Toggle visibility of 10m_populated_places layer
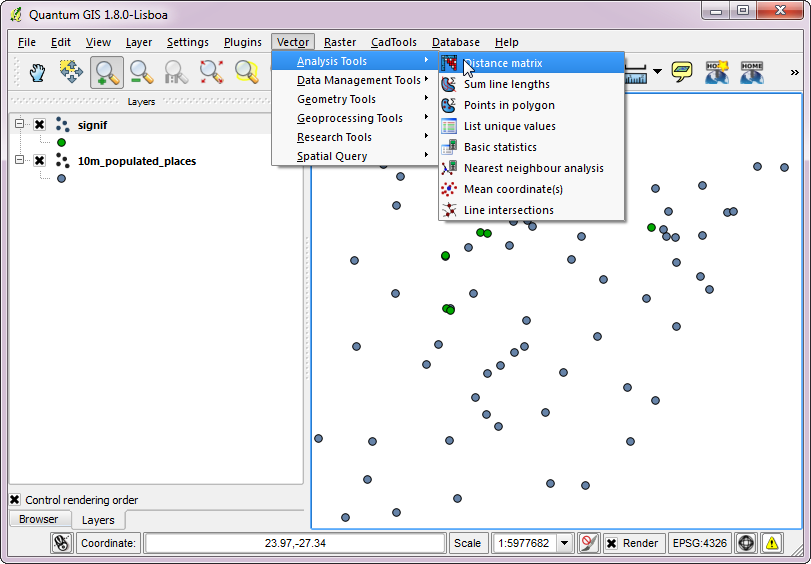The height and width of the screenshot is (564, 811). coord(39,160)
